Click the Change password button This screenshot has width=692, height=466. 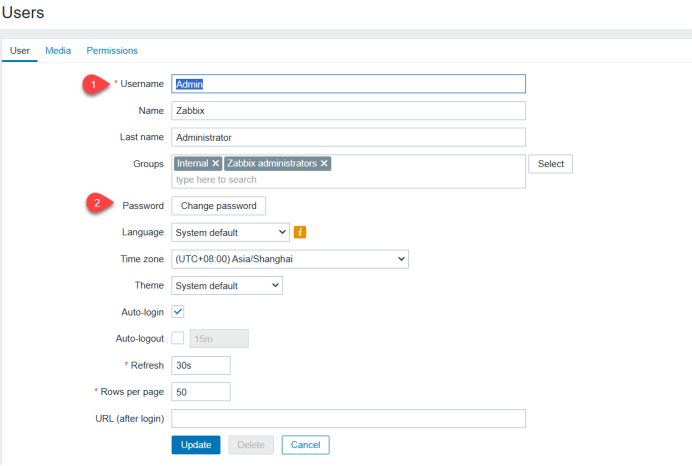point(218,205)
